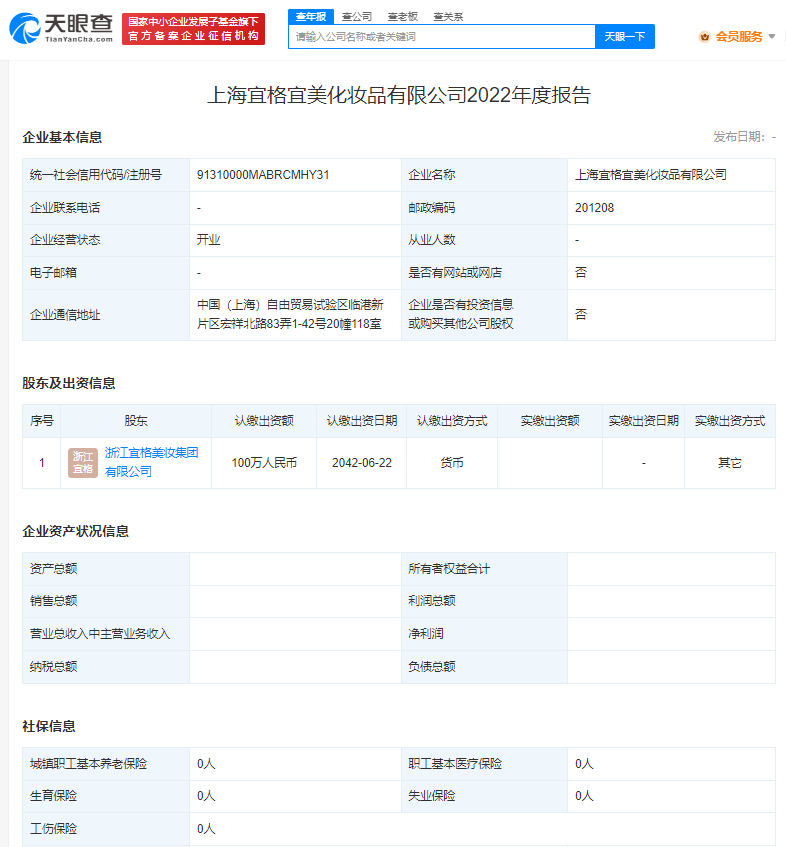Switch to the 查老板 tab
Image resolution: width=786 pixels, height=847 pixels.
pyautogui.click(x=402, y=16)
